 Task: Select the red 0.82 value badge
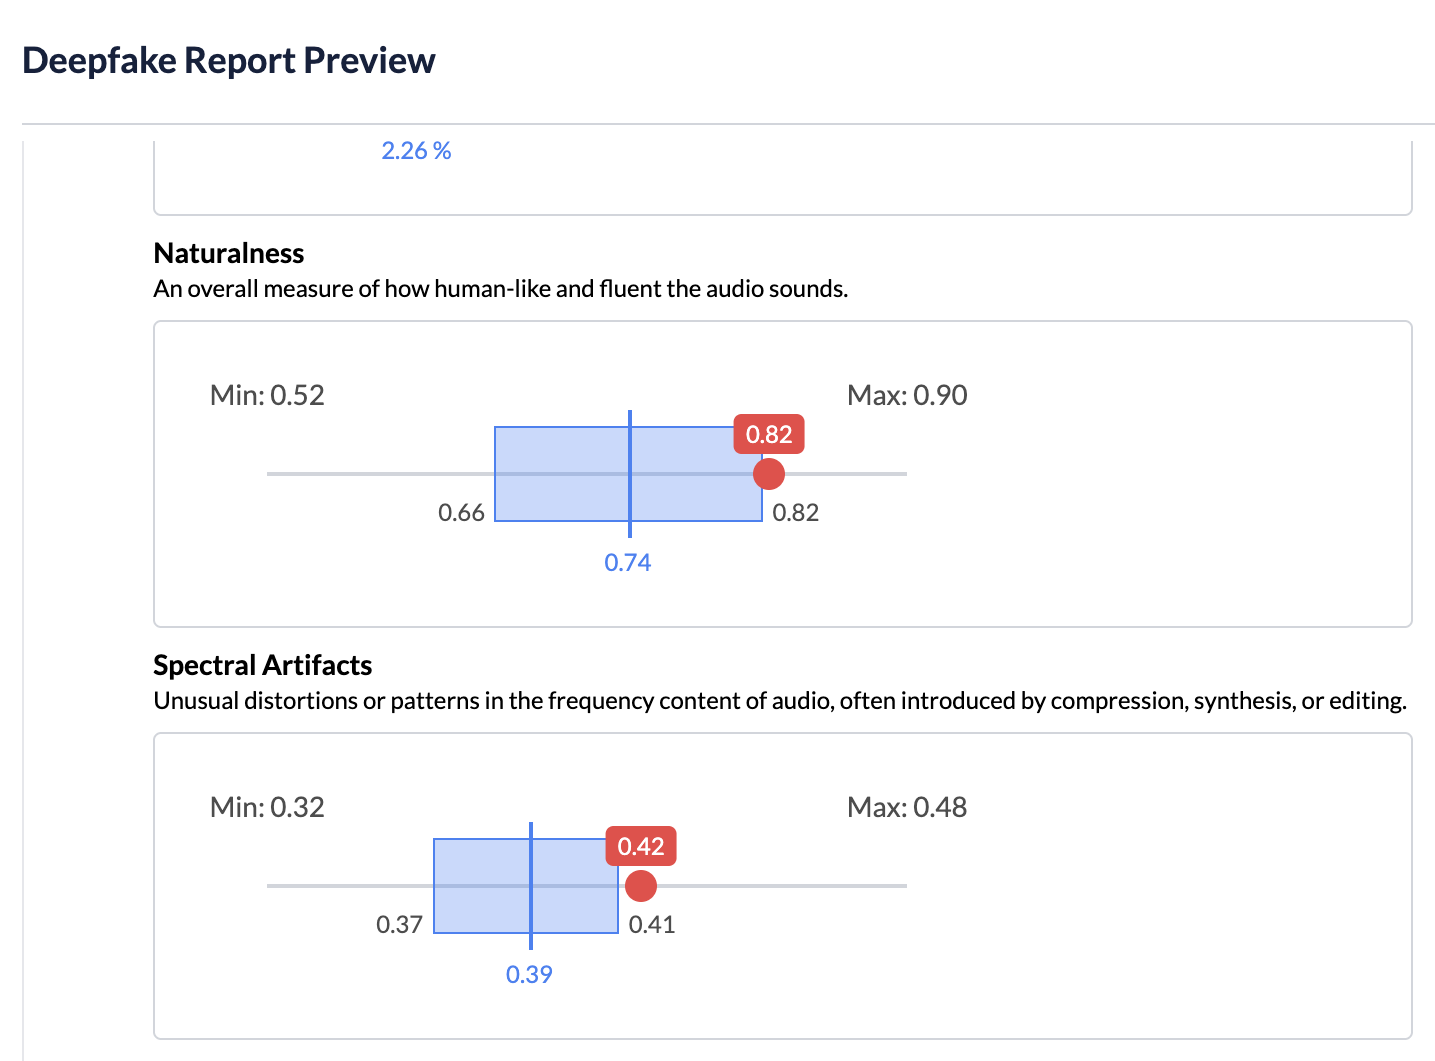click(769, 435)
